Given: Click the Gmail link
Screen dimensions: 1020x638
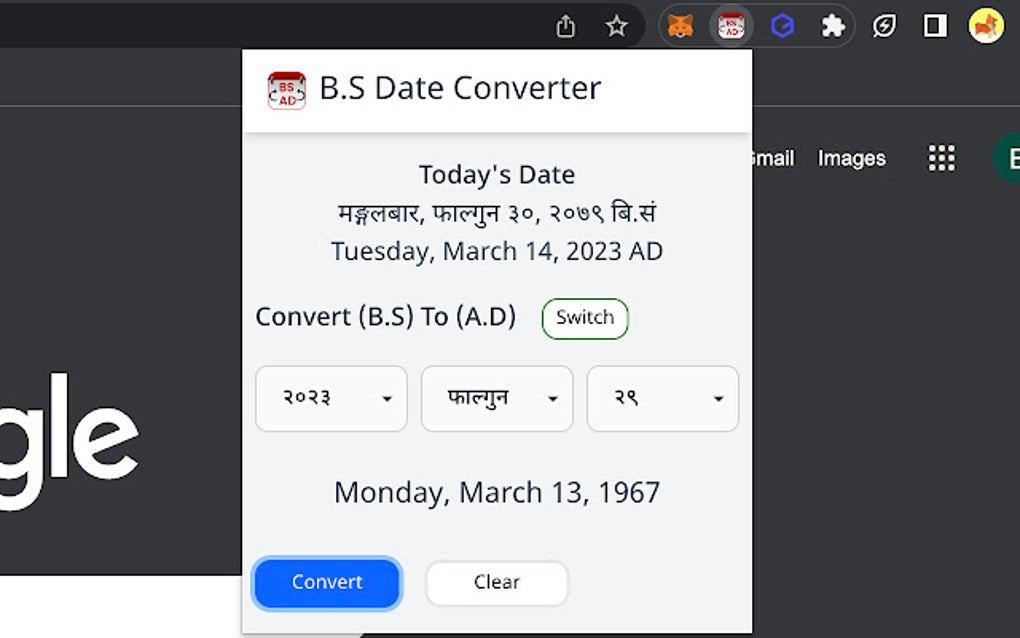Looking at the screenshot, I should (x=772, y=158).
